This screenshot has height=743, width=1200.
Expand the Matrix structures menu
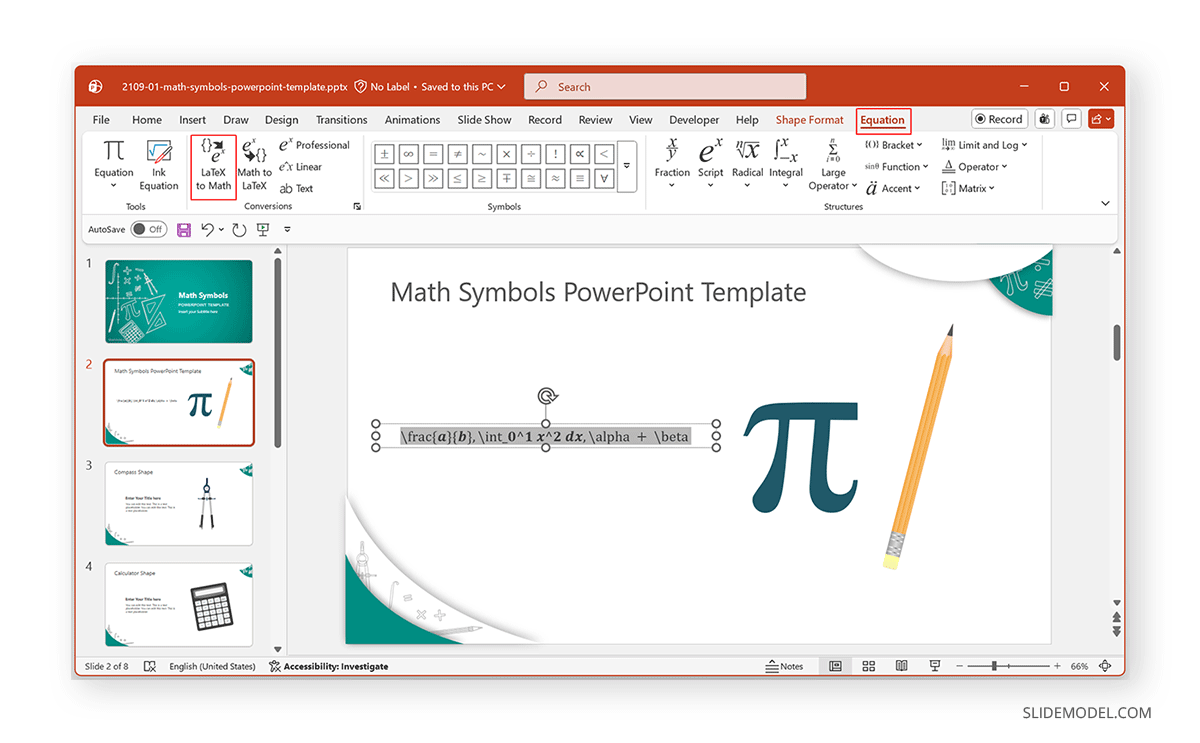coord(967,187)
